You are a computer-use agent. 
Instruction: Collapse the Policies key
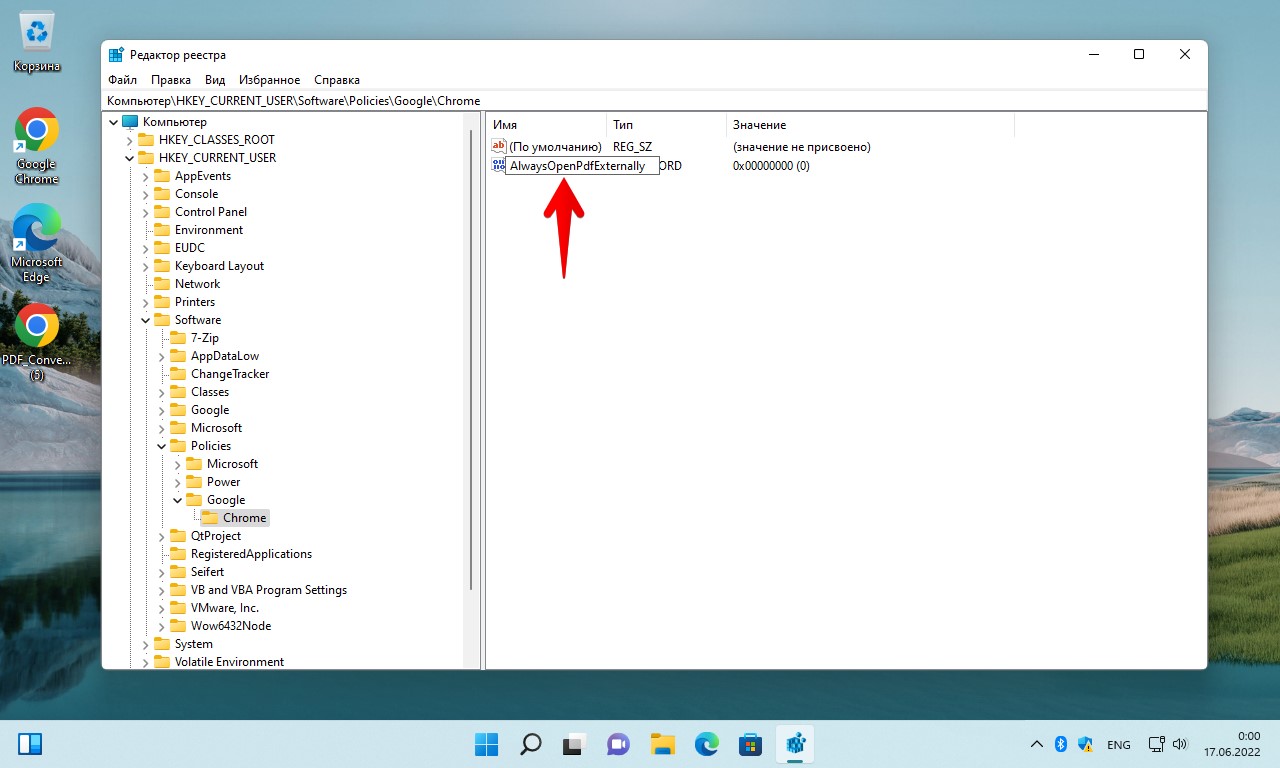click(161, 446)
